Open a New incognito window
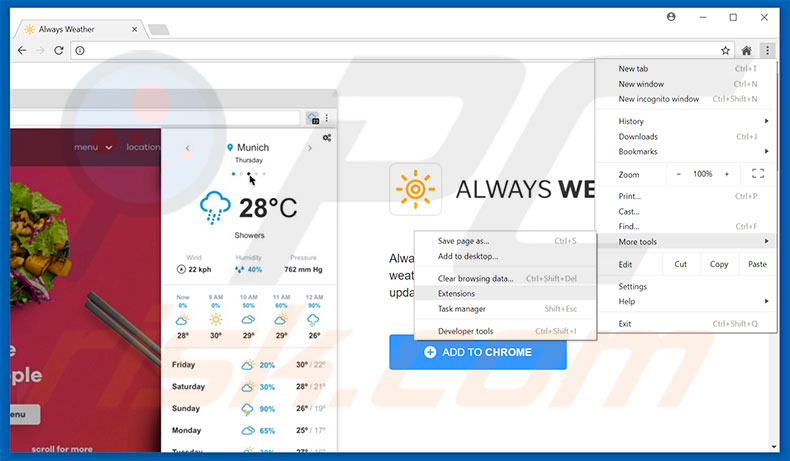 687,99
